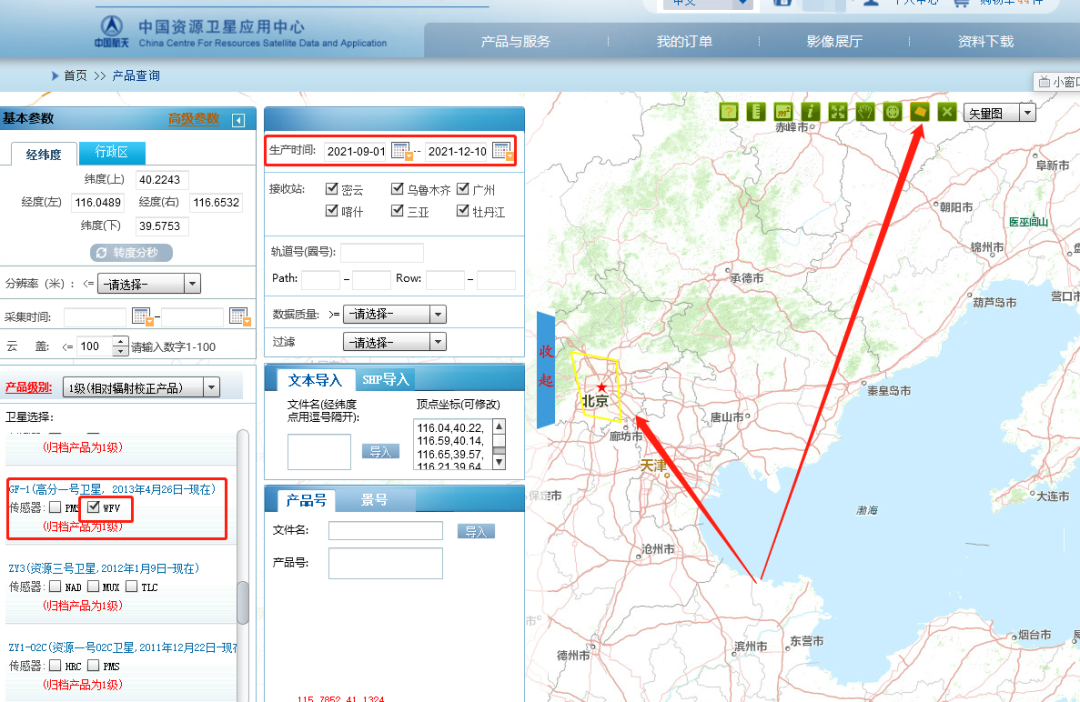Click the cloud cover stepper arrows
The width and height of the screenshot is (1080, 702).
(x=121, y=346)
